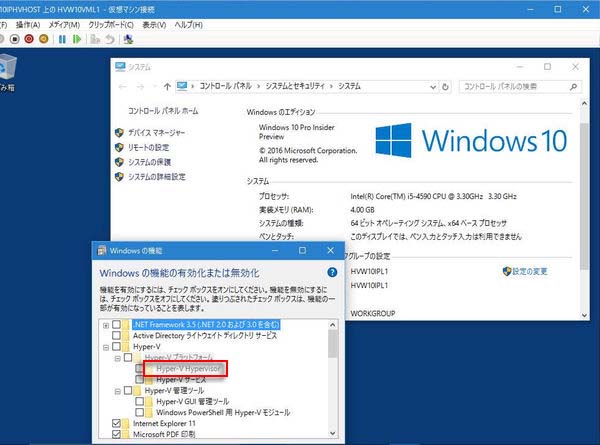Image resolution: width=600 pixels, height=445 pixels.
Task: Check the Hyper-V GUI 管理ツール checkbox
Action: [x=140, y=401]
